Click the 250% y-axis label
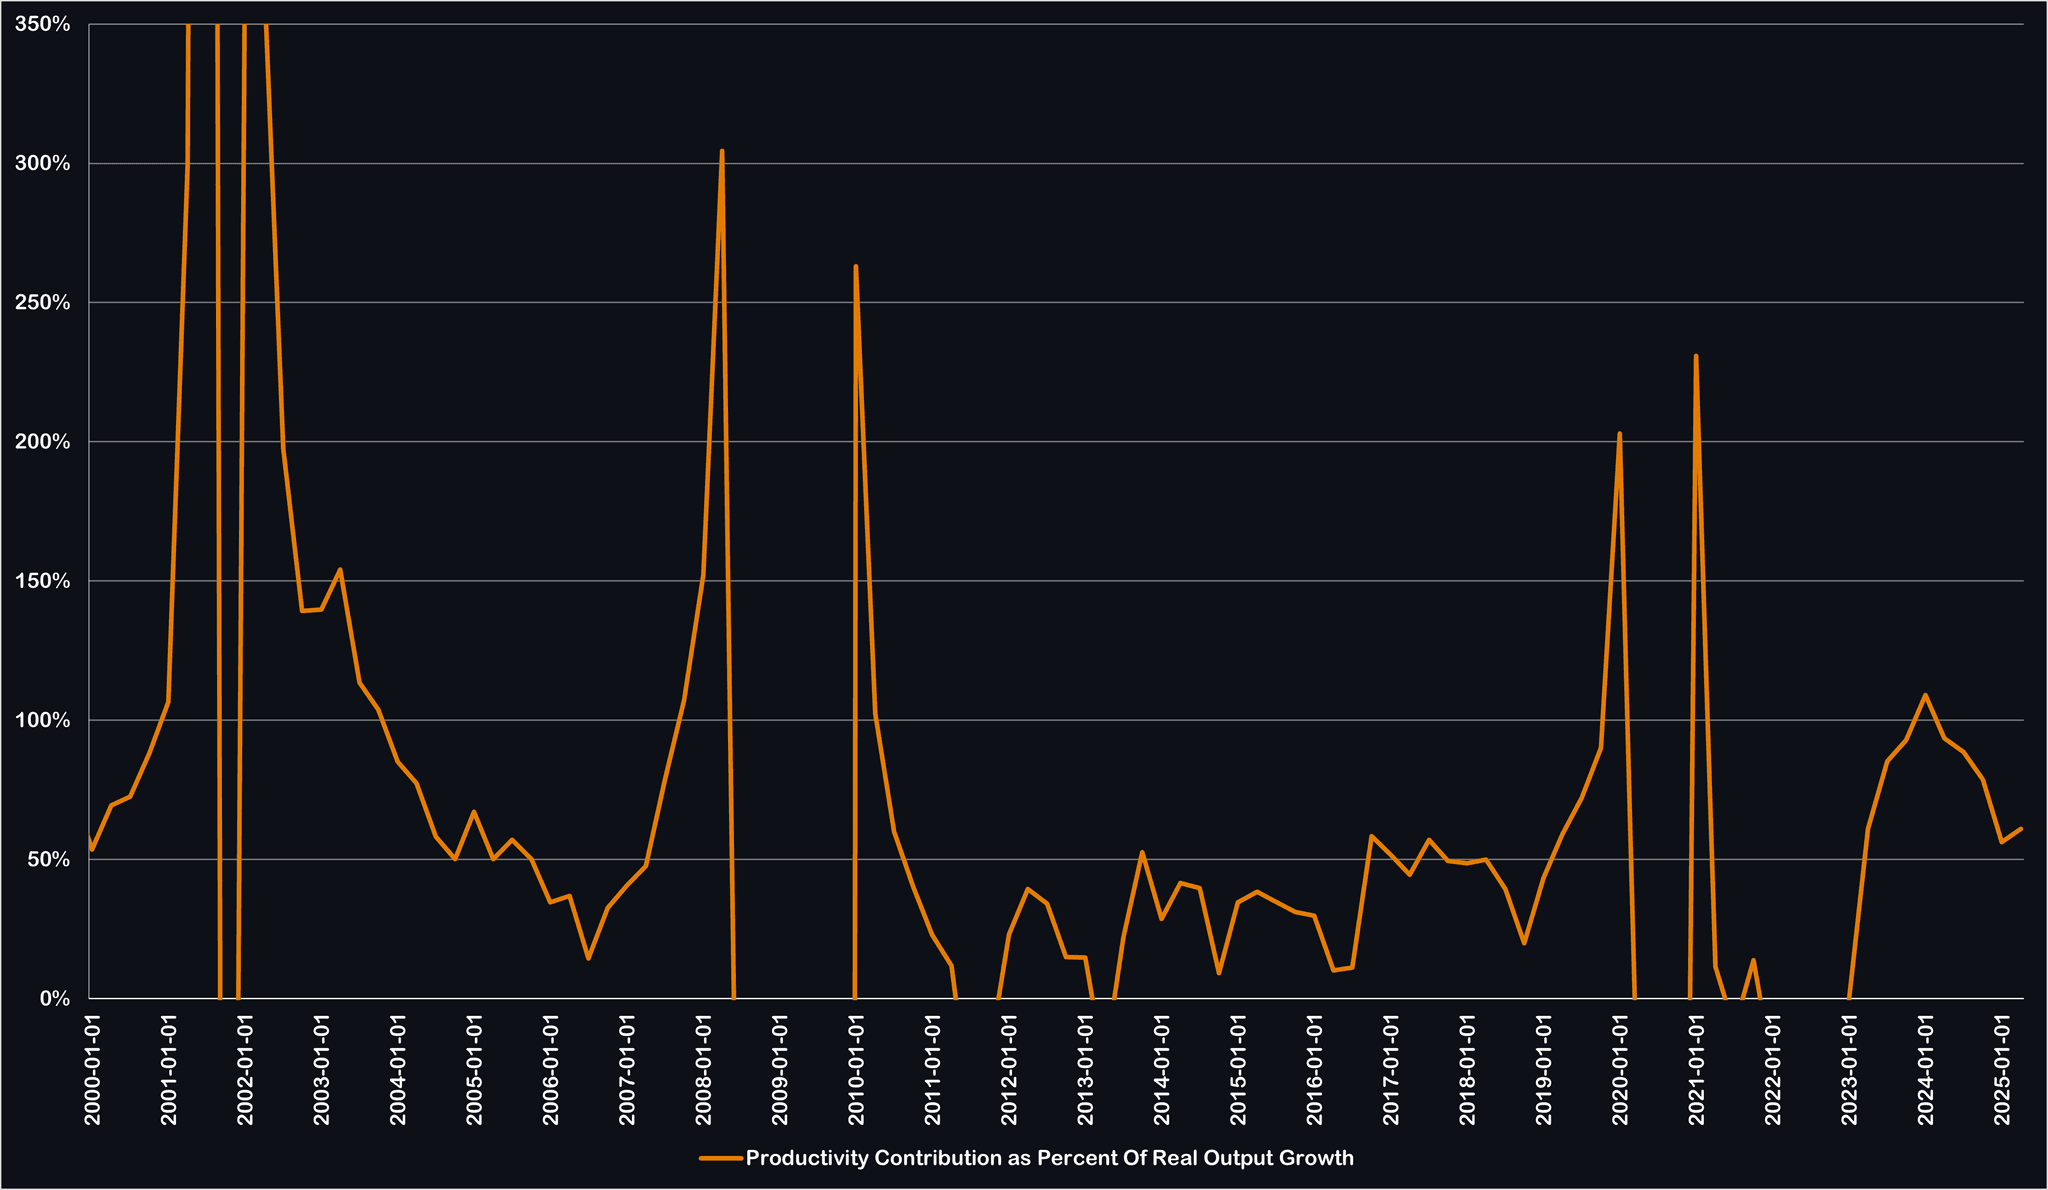Viewport: 2048px width, 1190px height. [x=43, y=302]
